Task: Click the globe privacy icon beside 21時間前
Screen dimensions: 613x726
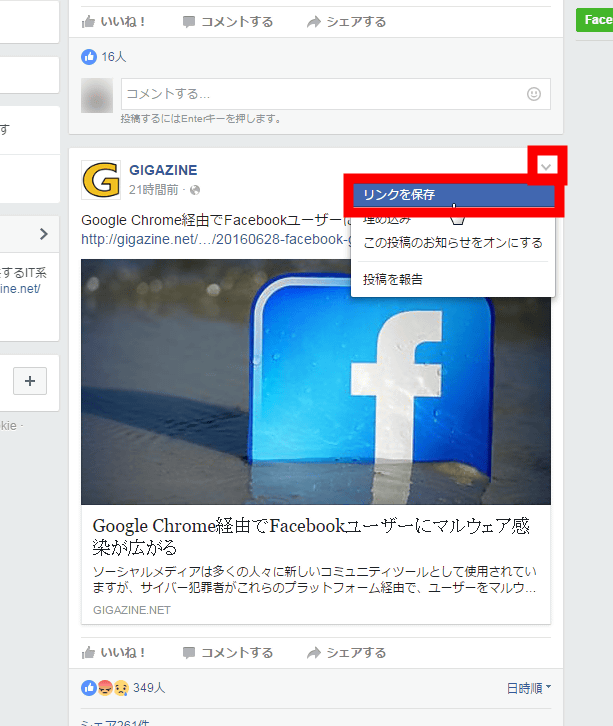Action: click(x=195, y=190)
